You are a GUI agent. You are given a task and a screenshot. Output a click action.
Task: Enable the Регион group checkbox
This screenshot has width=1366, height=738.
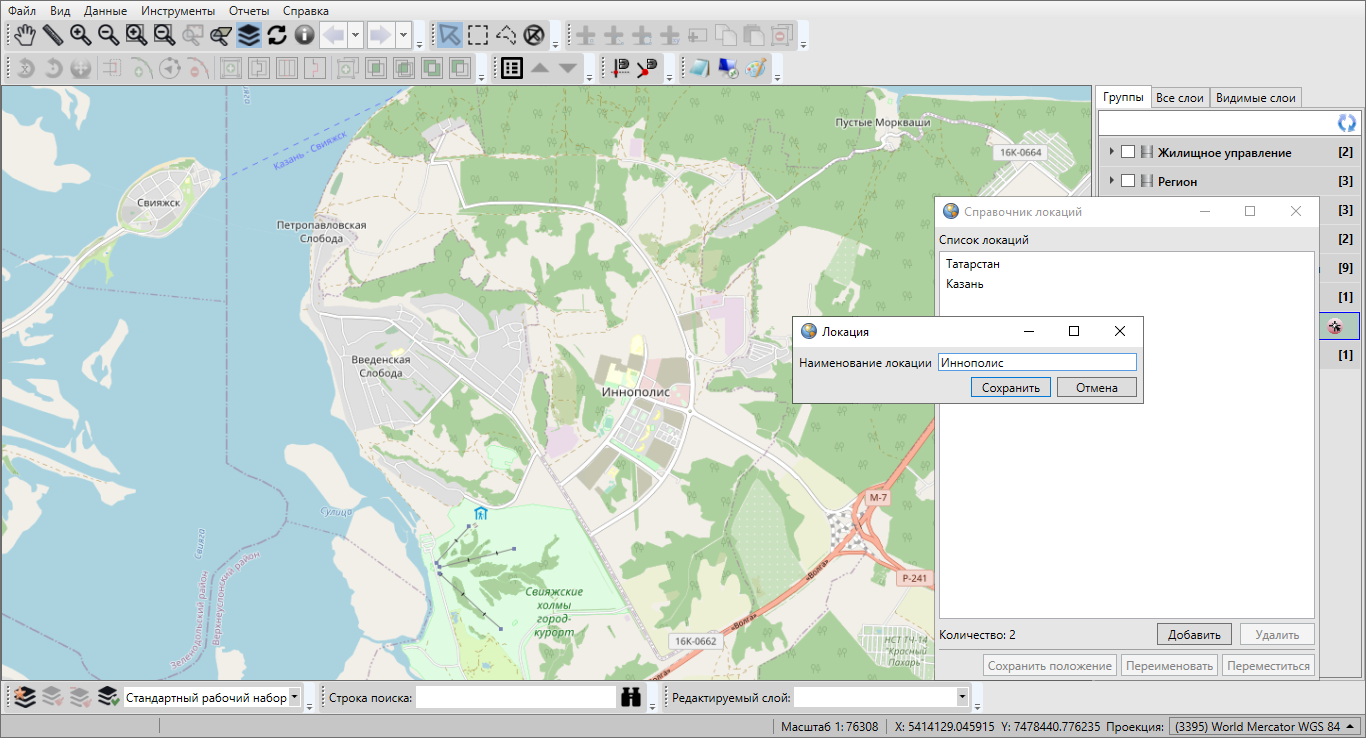1128,182
